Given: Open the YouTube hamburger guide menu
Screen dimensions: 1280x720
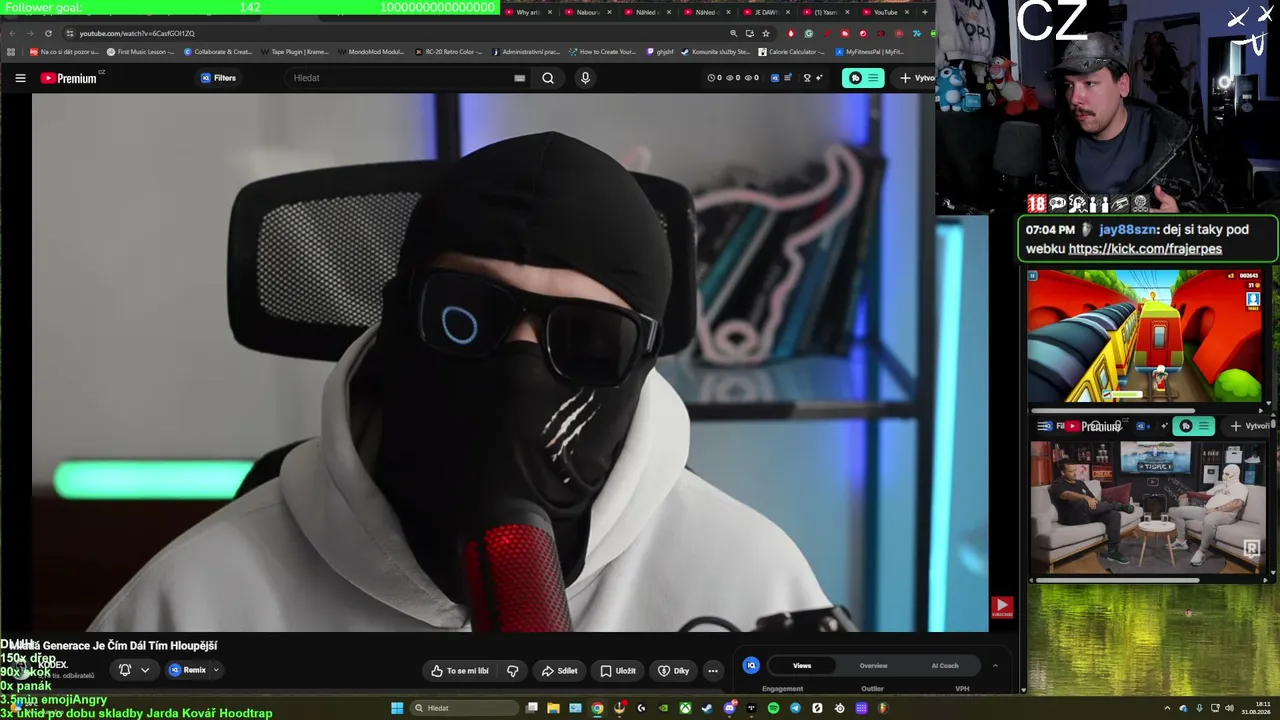Looking at the screenshot, I should (20, 78).
